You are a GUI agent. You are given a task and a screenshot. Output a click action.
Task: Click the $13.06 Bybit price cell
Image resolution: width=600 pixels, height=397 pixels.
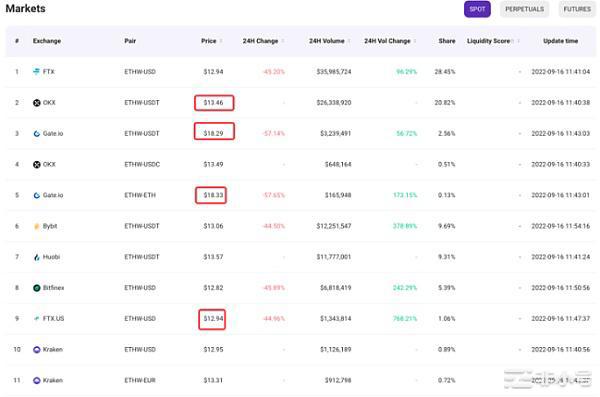[214, 226]
